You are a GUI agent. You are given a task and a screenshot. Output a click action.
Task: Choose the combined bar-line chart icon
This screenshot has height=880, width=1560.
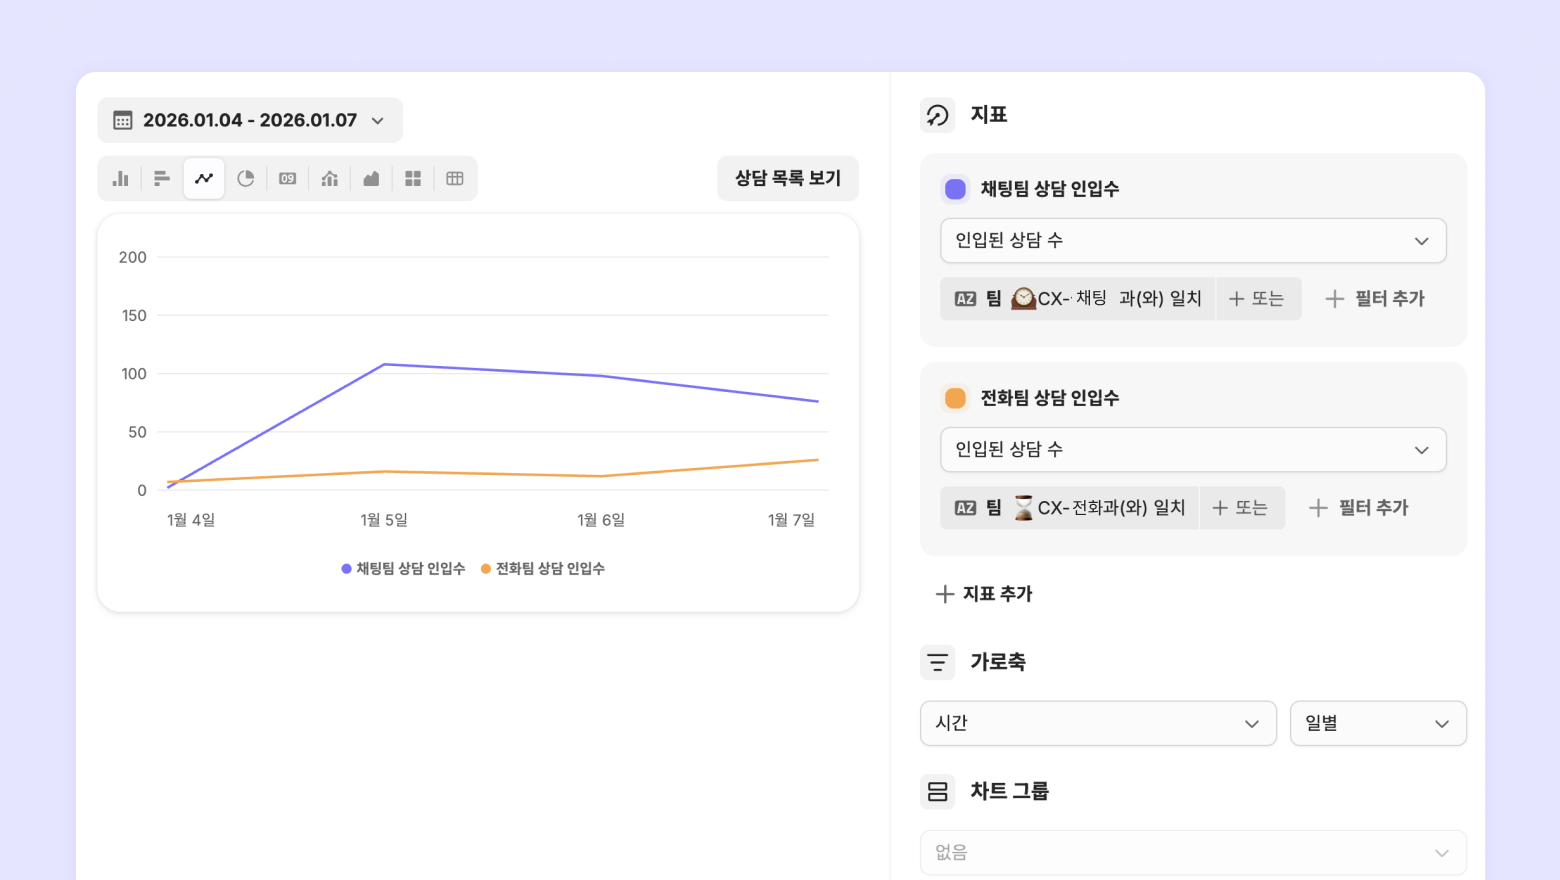point(330,179)
